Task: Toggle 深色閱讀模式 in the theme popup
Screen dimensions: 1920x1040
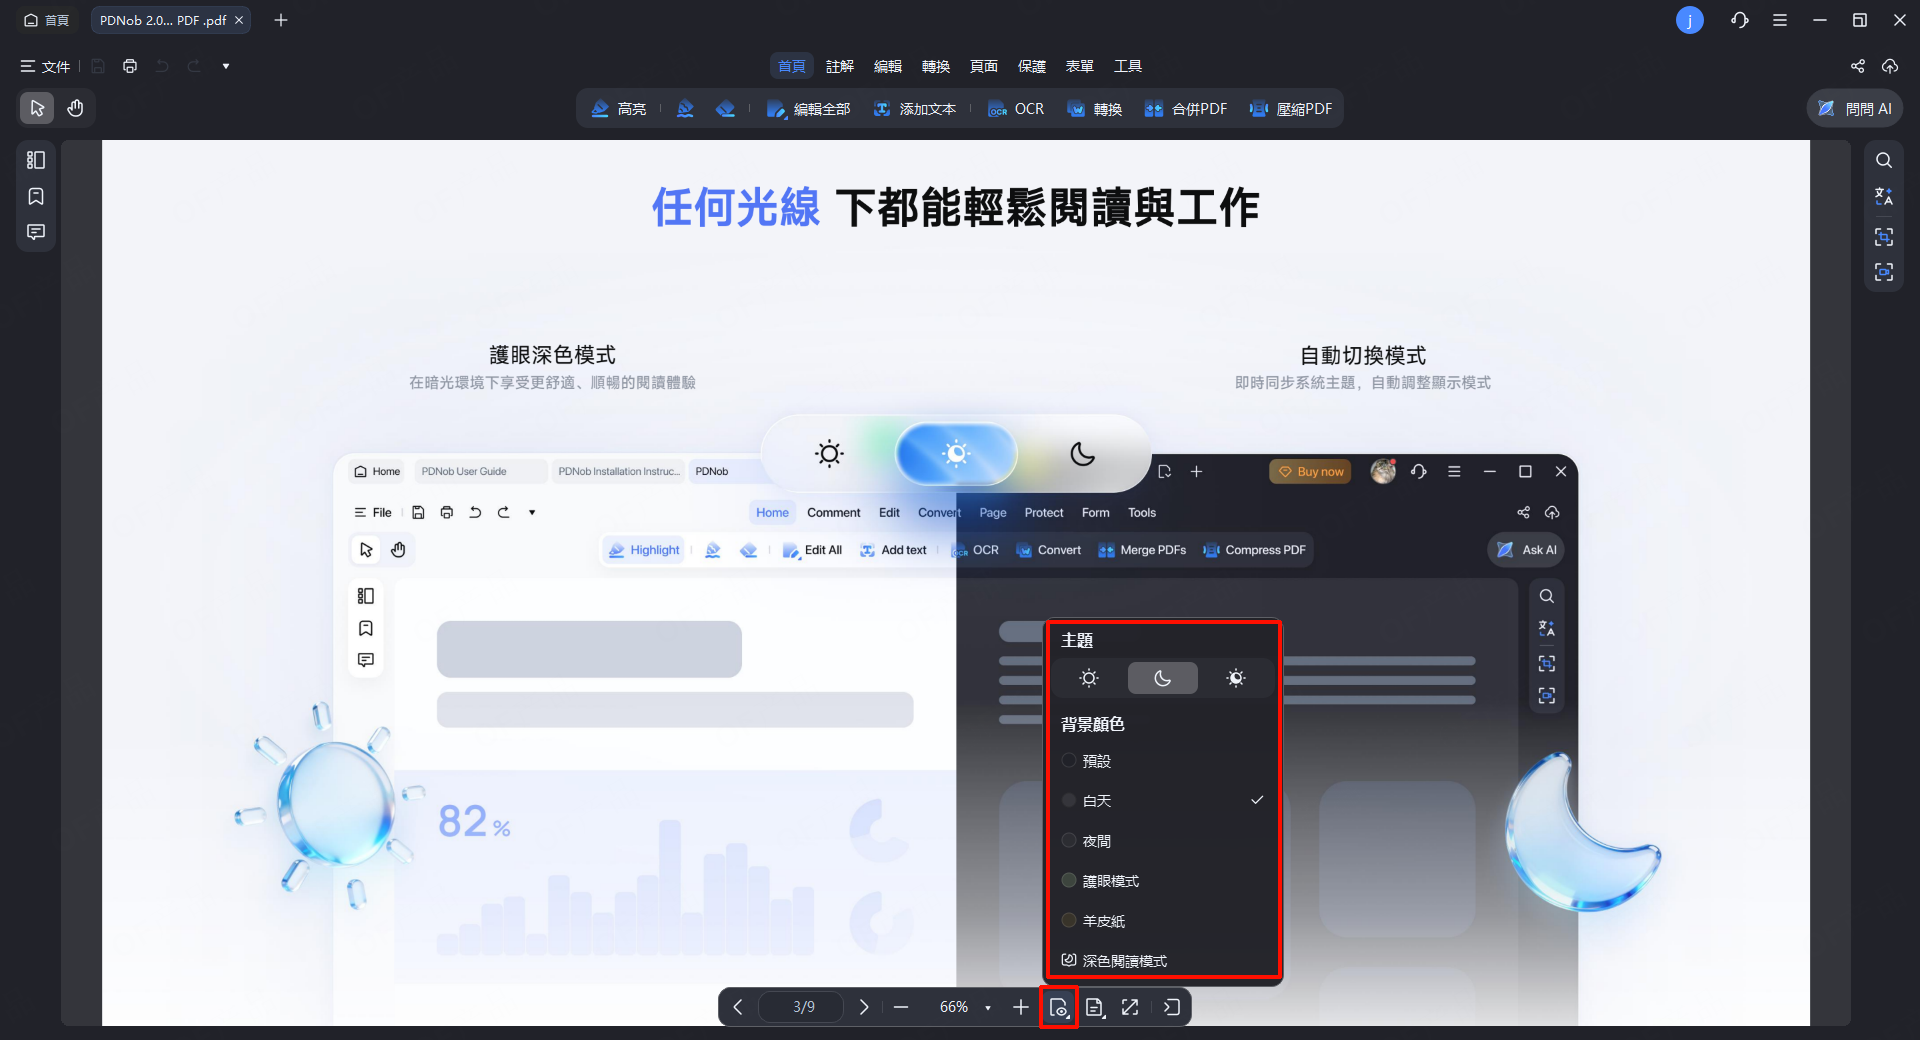Action: (x=1162, y=960)
